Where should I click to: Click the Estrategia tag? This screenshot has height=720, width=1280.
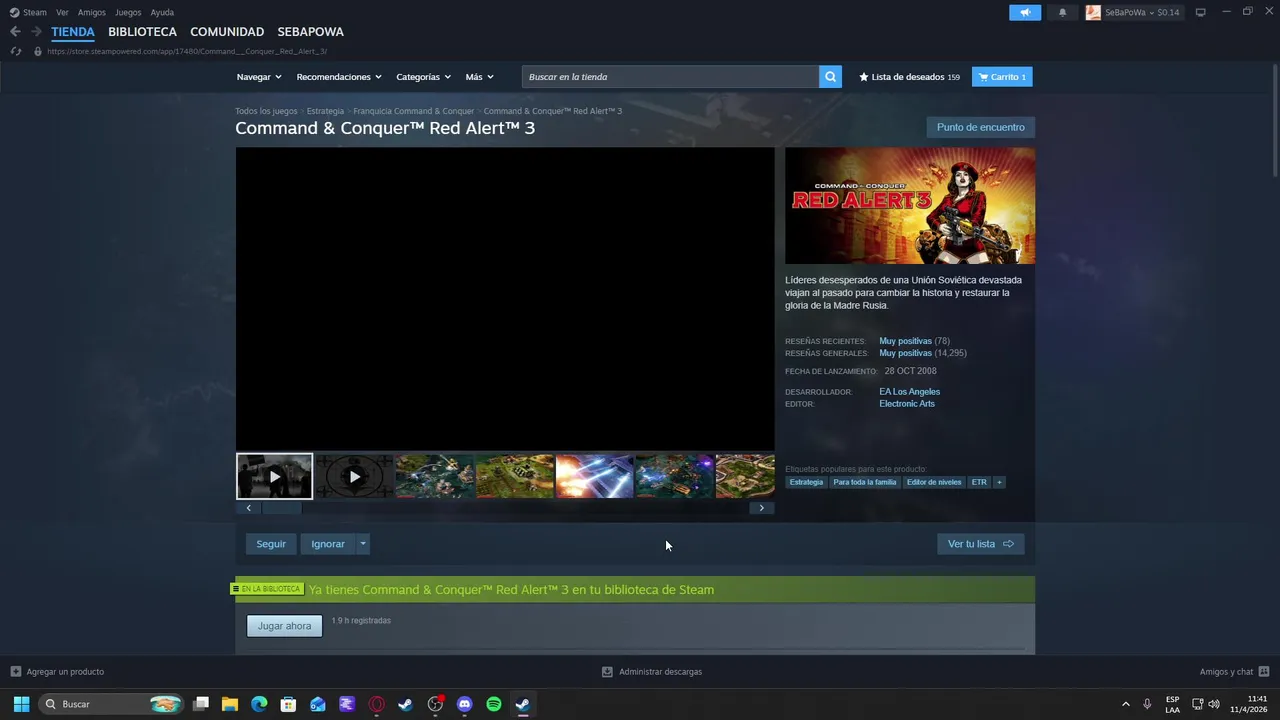point(806,482)
